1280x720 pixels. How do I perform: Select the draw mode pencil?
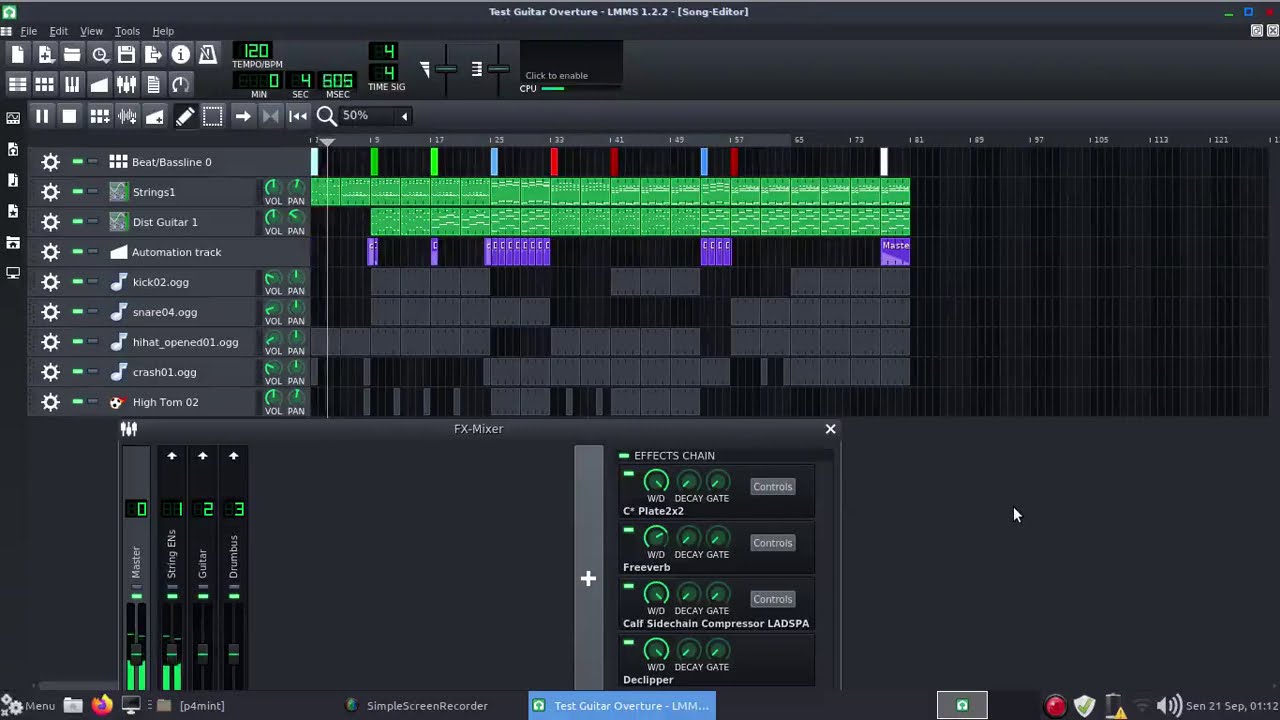click(185, 117)
